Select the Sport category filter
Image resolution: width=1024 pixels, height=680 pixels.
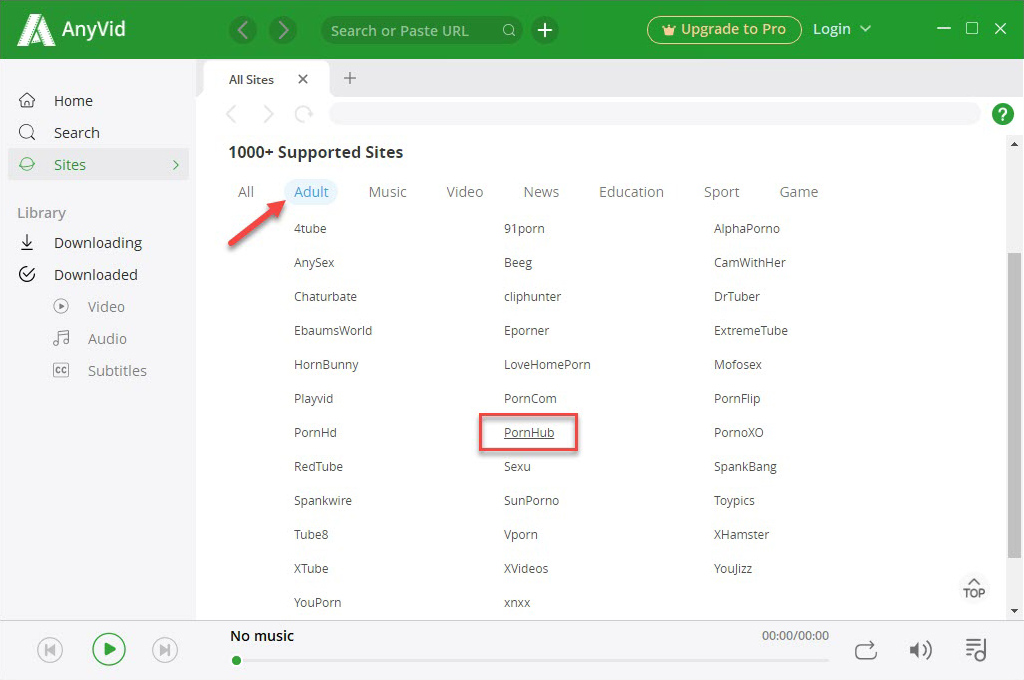(721, 192)
